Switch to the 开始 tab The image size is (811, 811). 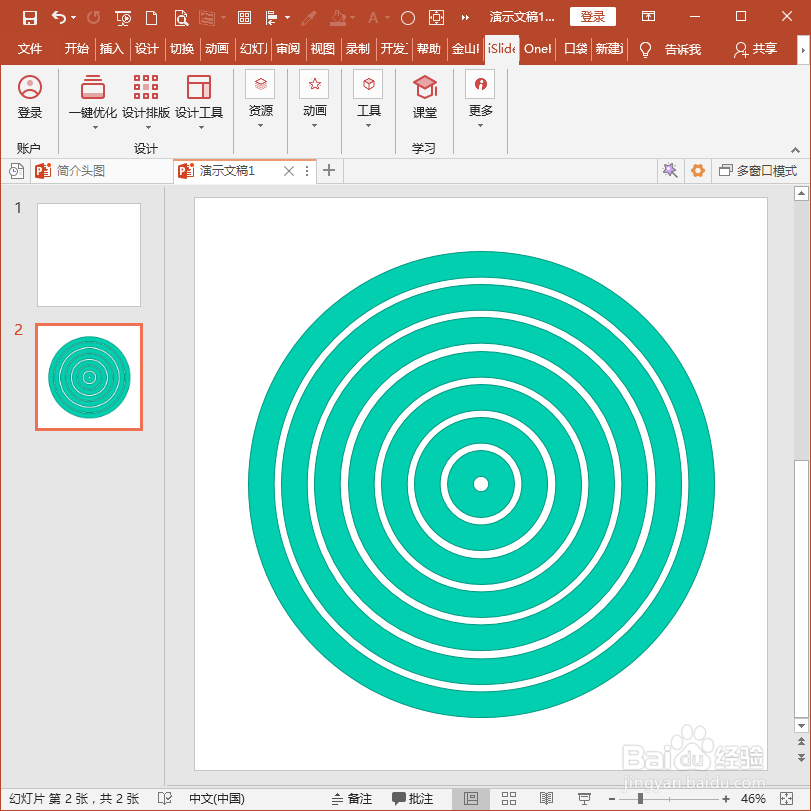coord(77,49)
